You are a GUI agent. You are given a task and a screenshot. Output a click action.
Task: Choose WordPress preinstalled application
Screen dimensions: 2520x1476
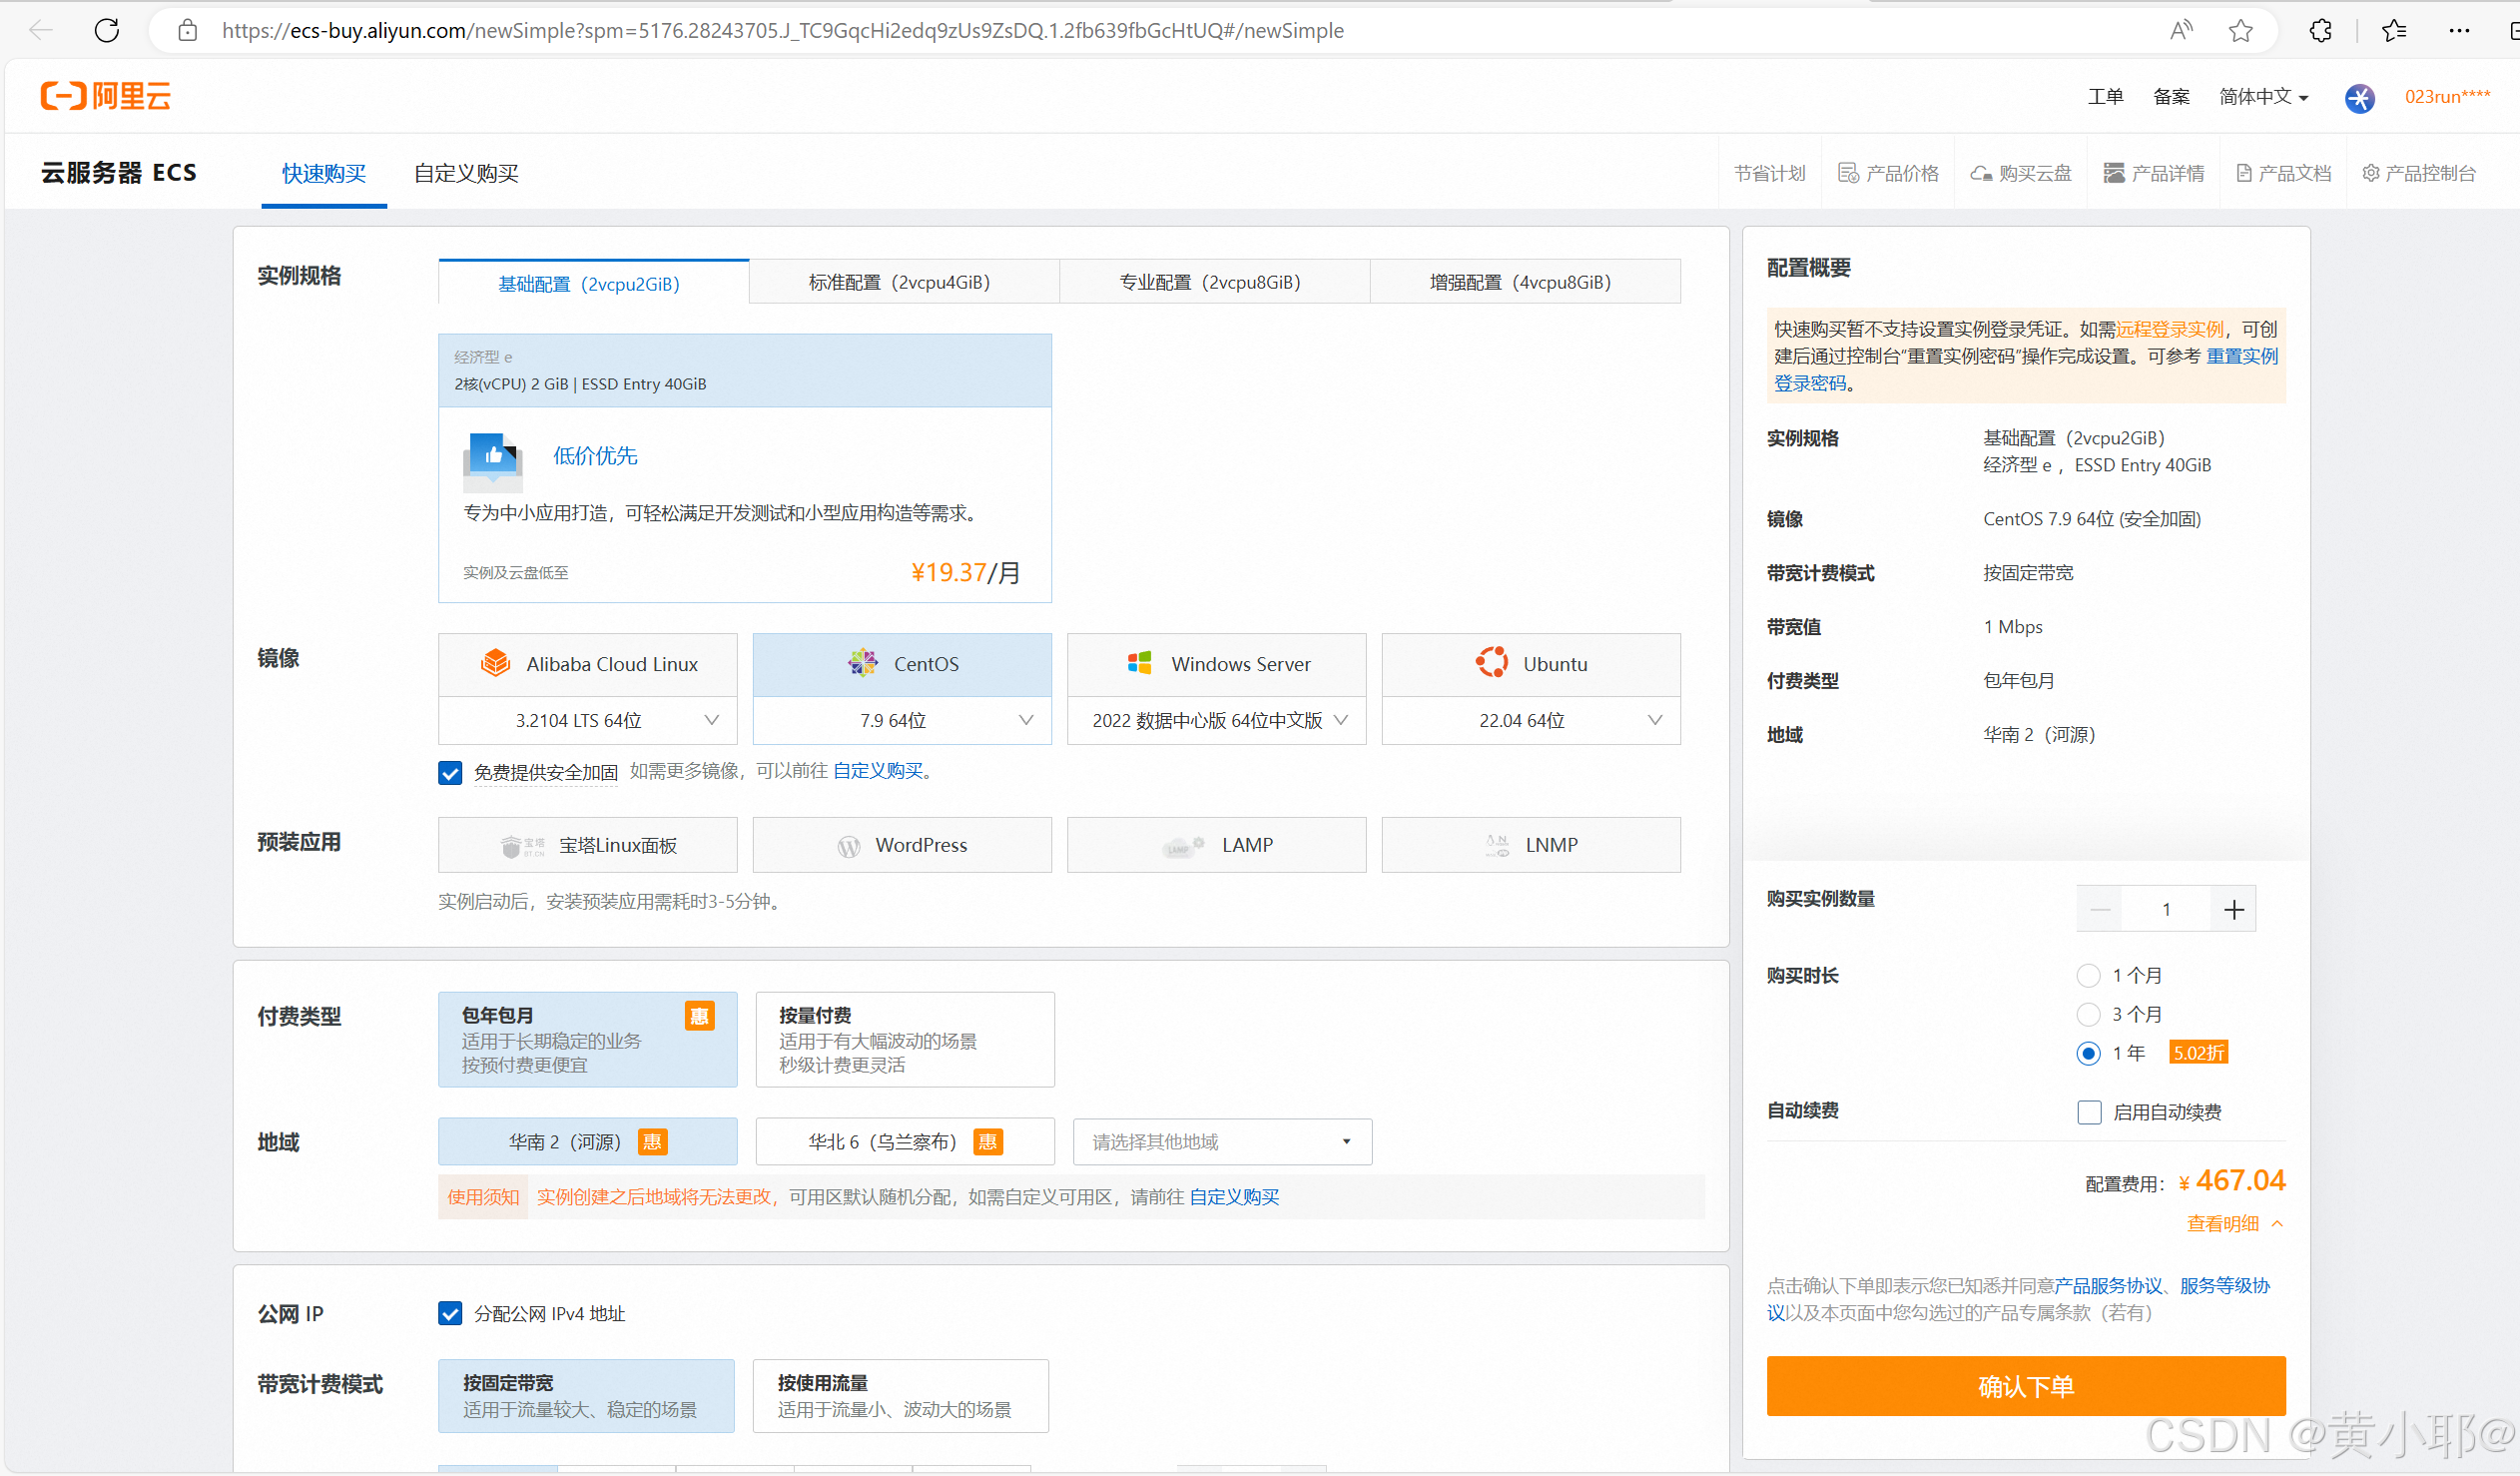click(x=901, y=845)
